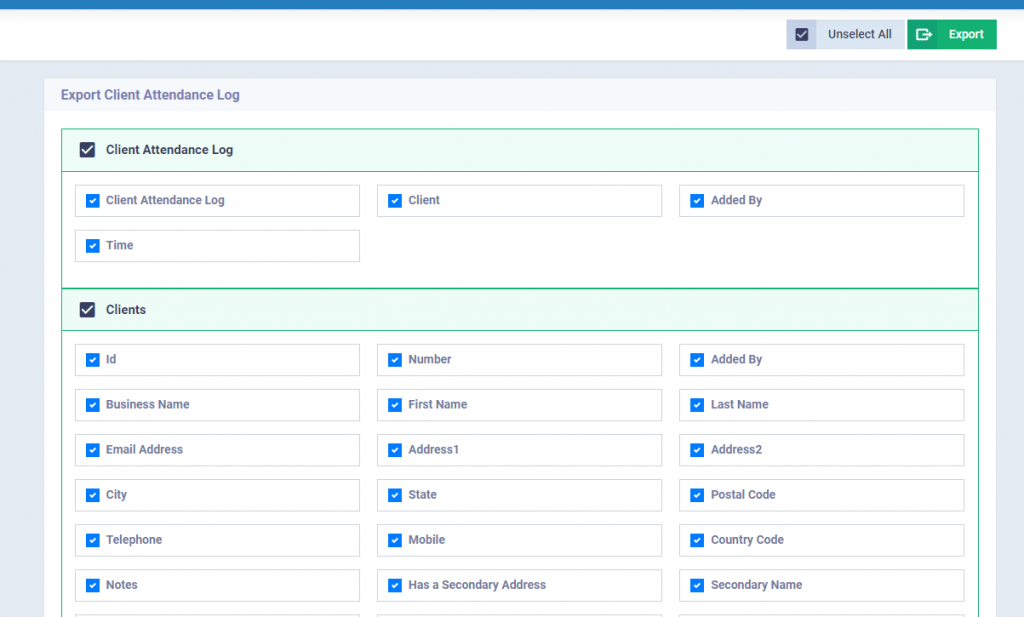Uncheck the Client Attendance Log section header checkbox
1024x617 pixels.
click(x=87, y=149)
